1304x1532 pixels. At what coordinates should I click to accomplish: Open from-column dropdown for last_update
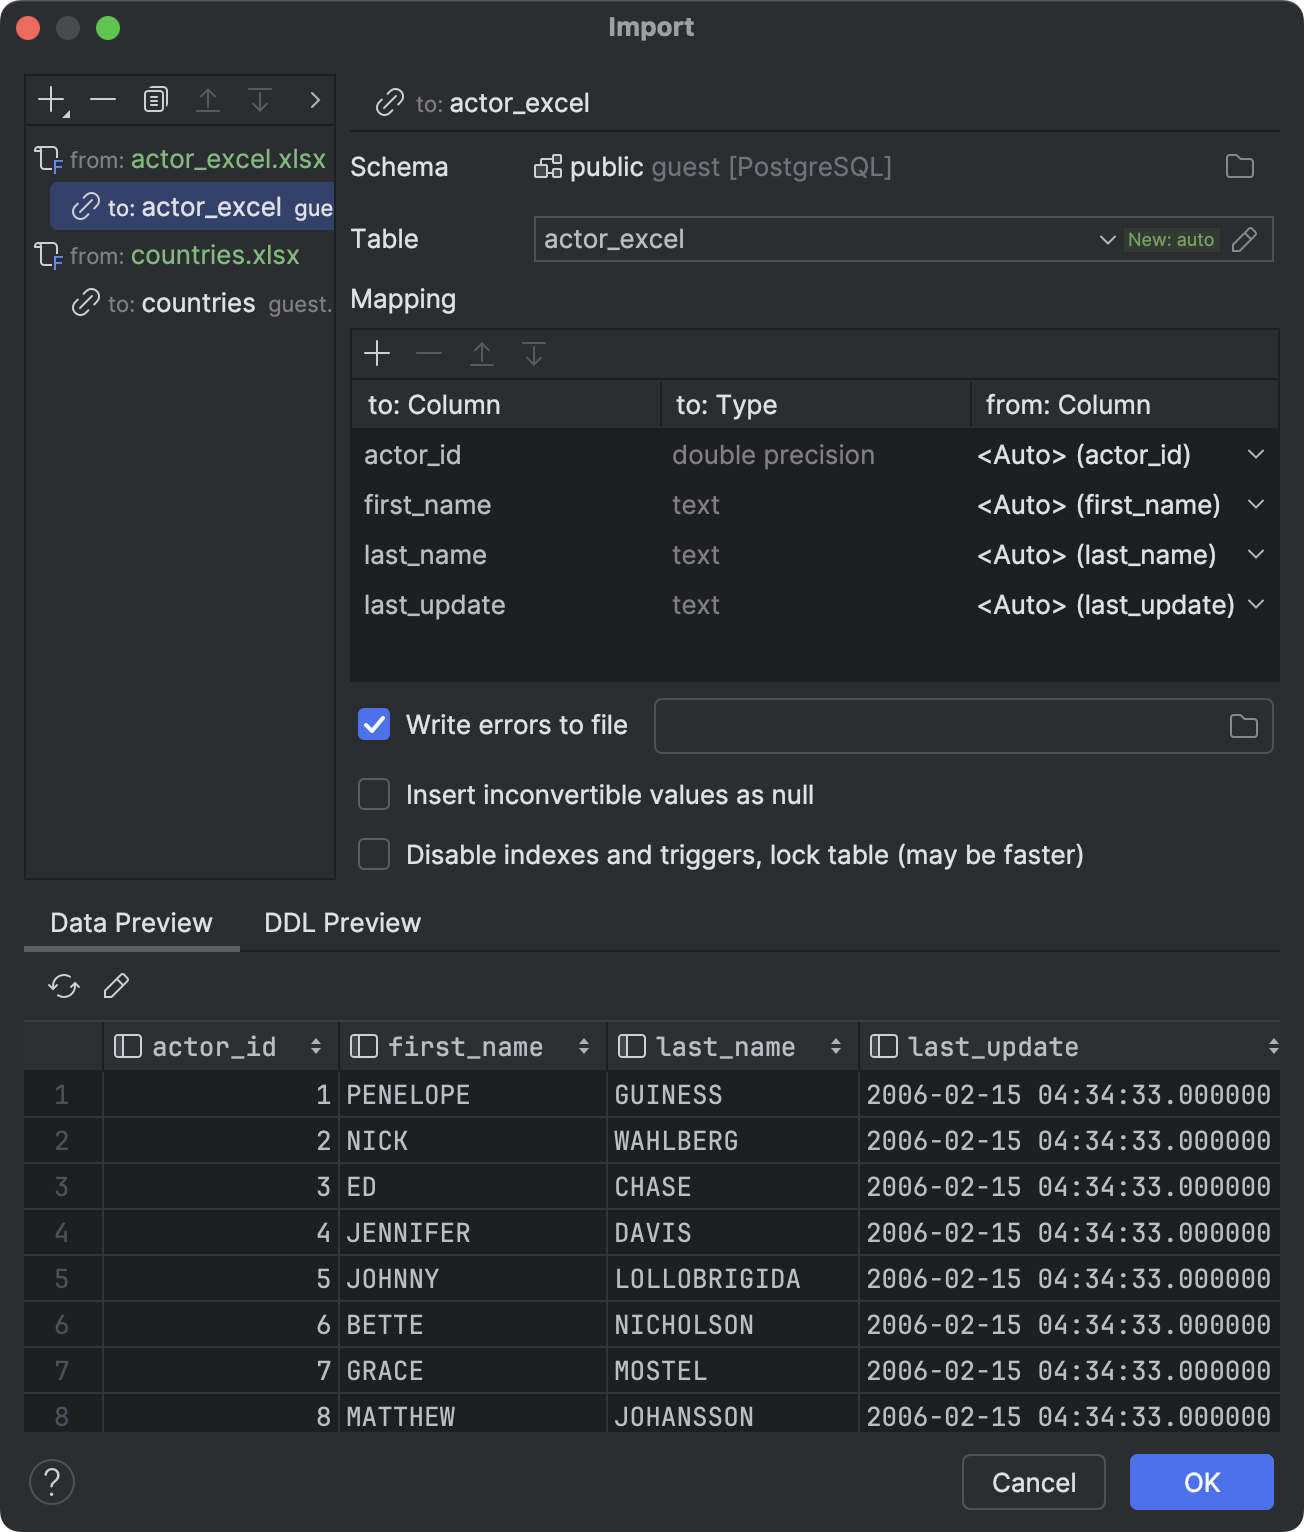(1256, 605)
